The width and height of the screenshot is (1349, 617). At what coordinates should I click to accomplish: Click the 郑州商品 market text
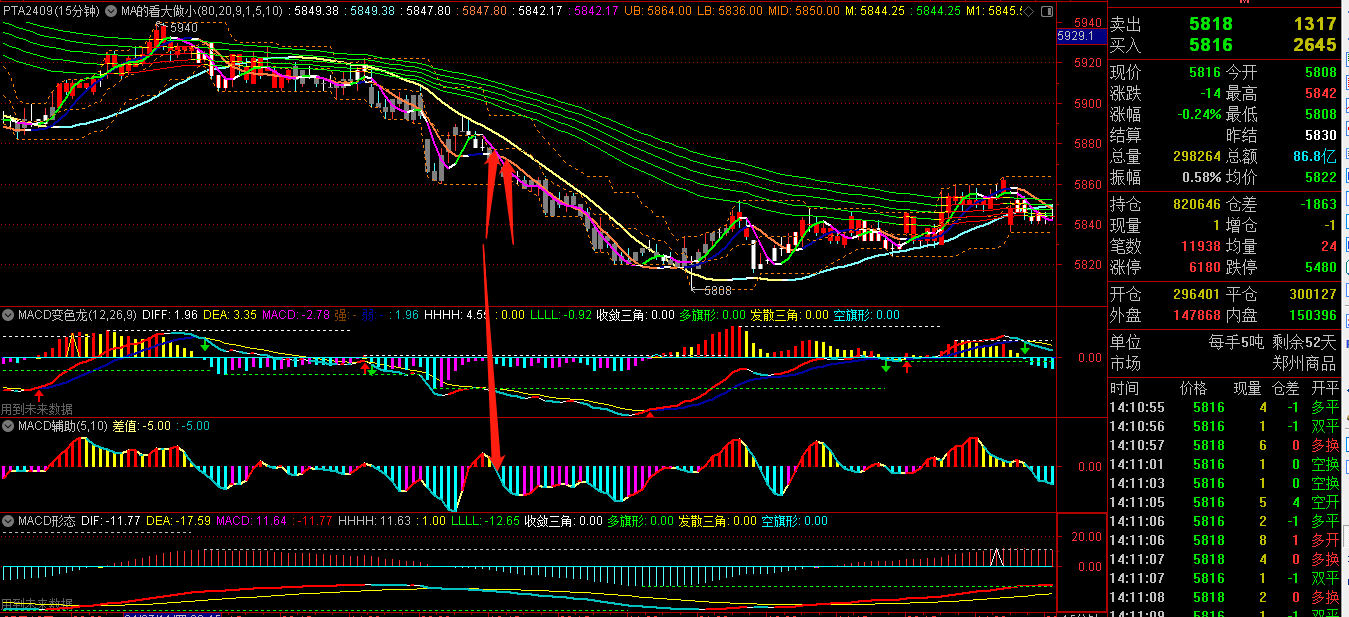coord(1304,363)
